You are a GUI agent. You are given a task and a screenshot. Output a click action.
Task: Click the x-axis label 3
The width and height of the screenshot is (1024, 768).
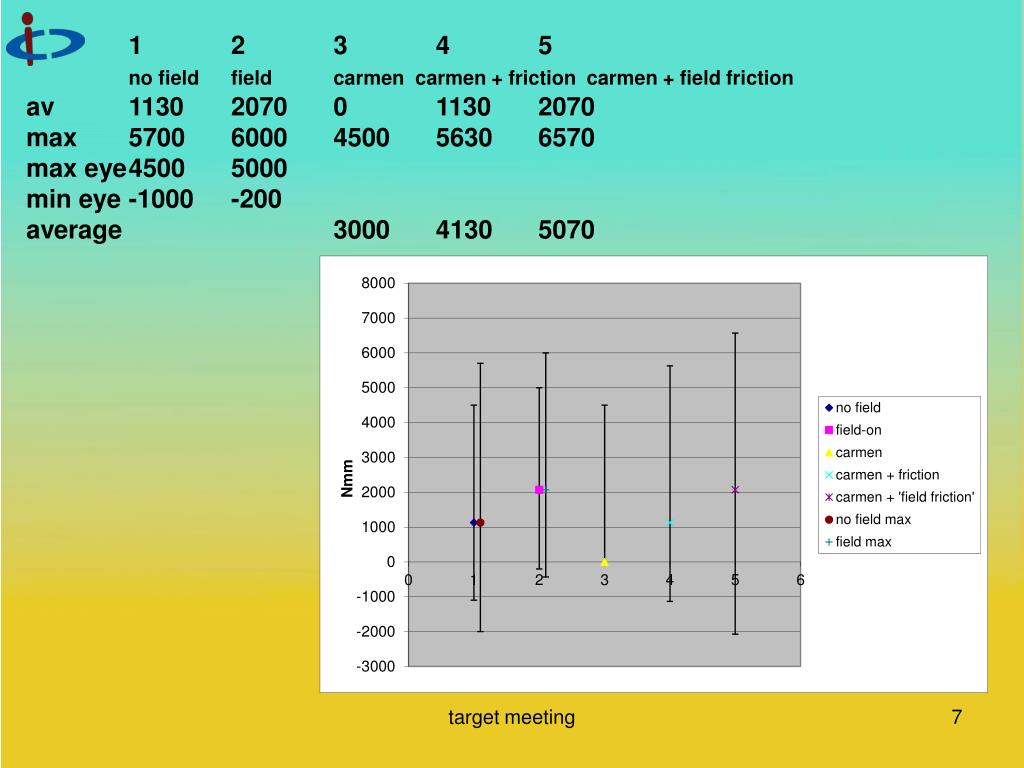[x=605, y=580]
